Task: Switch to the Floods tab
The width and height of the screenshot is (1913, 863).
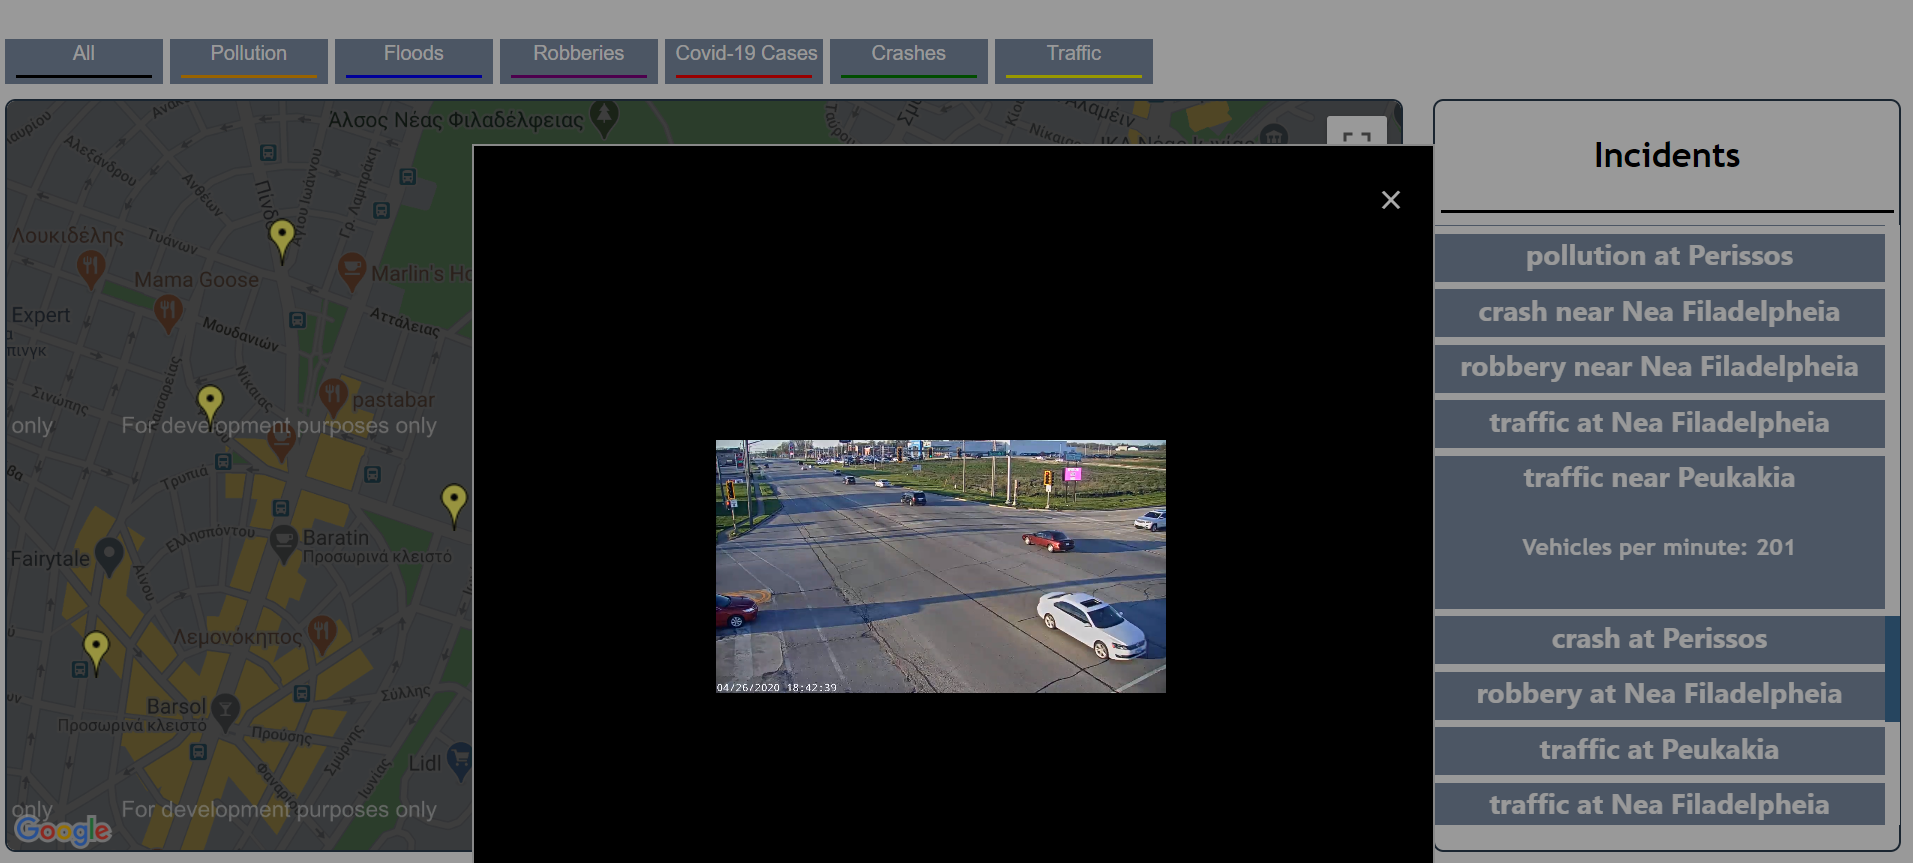Action: pos(414,61)
